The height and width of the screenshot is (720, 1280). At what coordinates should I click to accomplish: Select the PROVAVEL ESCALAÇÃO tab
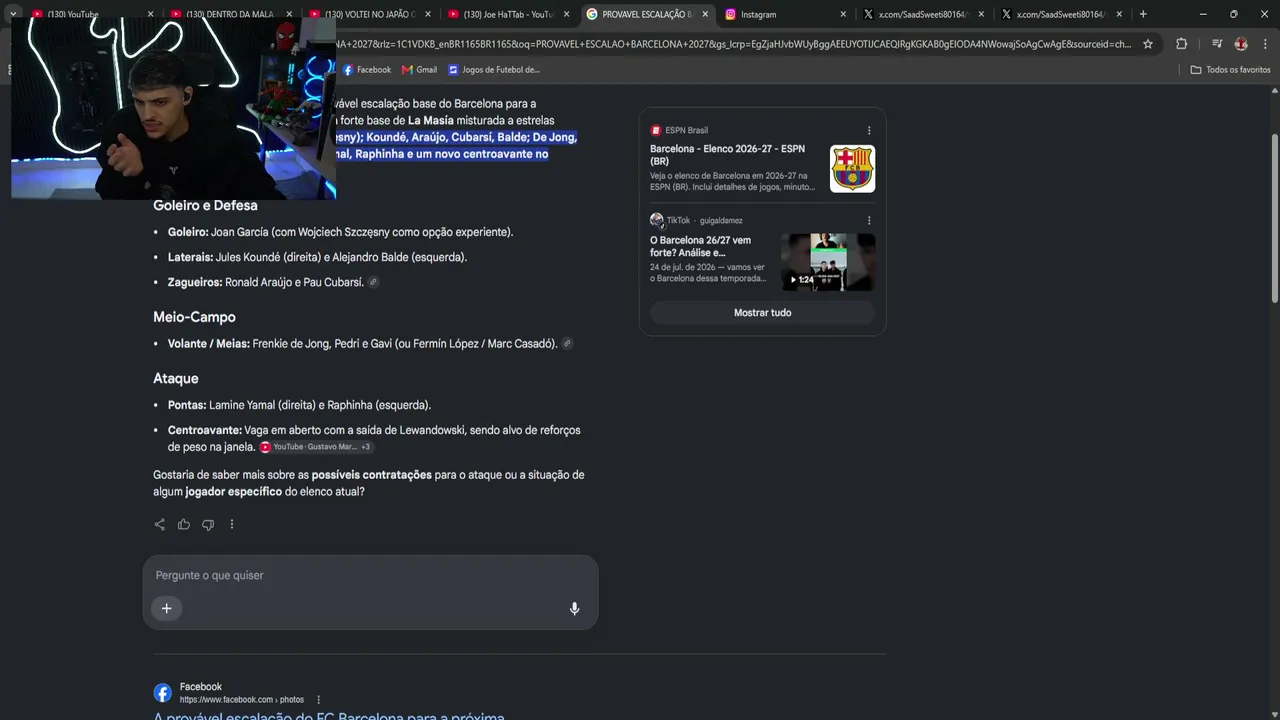point(646,14)
